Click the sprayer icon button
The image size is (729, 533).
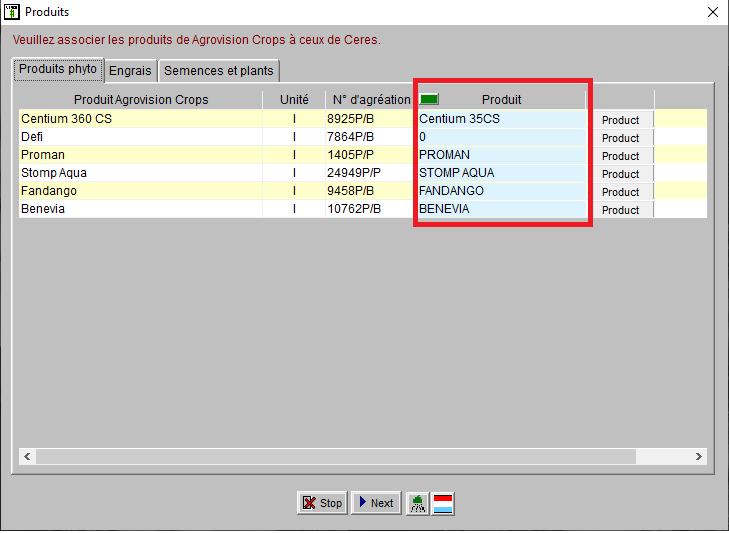(418, 503)
